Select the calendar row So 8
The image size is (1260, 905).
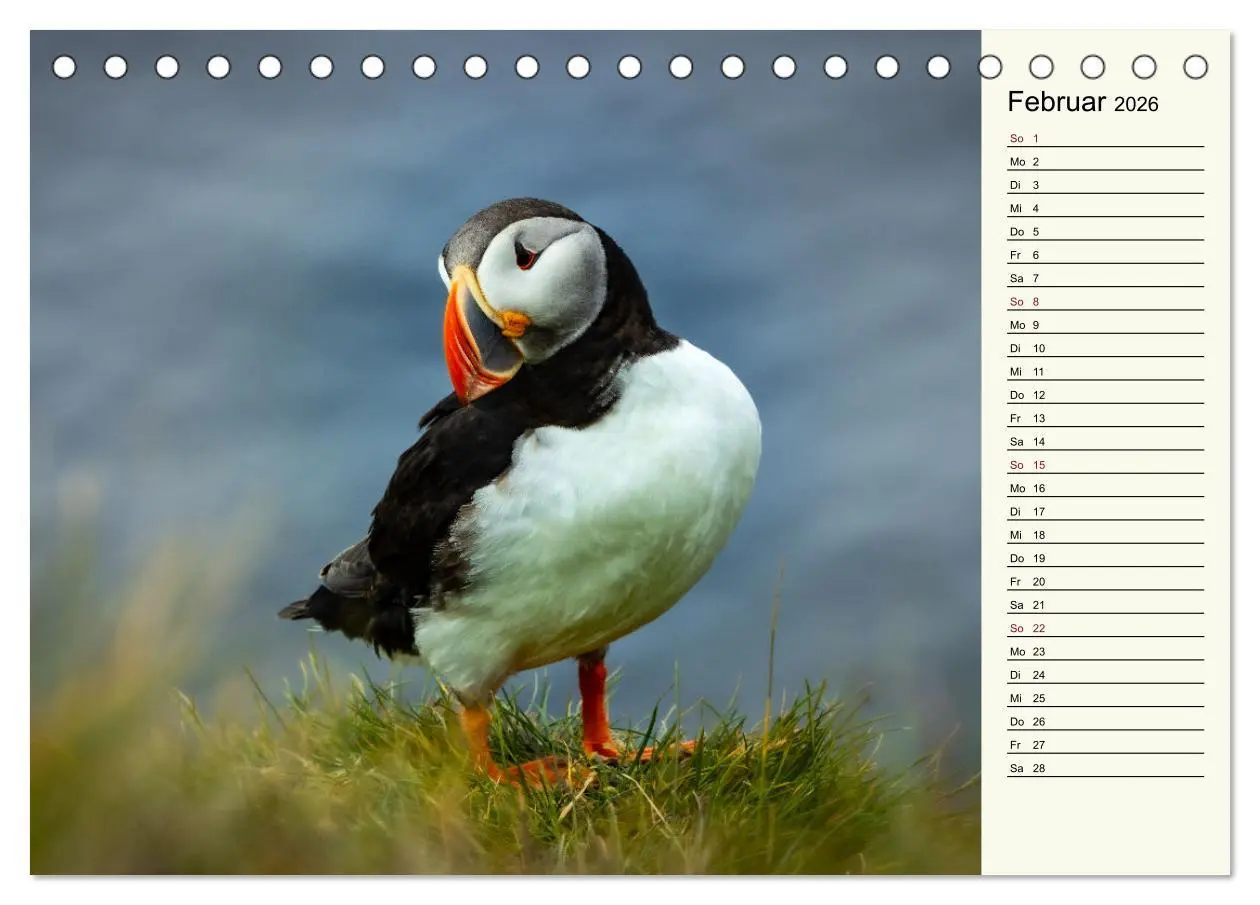point(1105,301)
